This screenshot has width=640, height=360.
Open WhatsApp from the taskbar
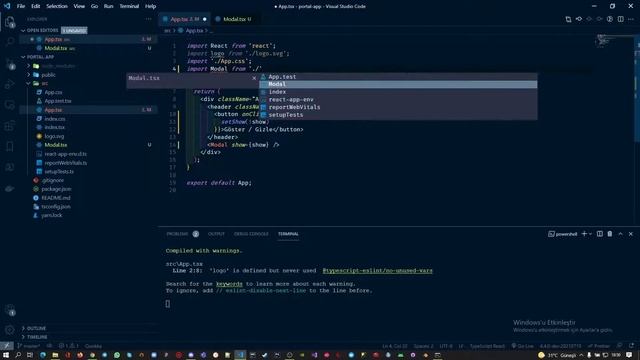tap(117, 355)
